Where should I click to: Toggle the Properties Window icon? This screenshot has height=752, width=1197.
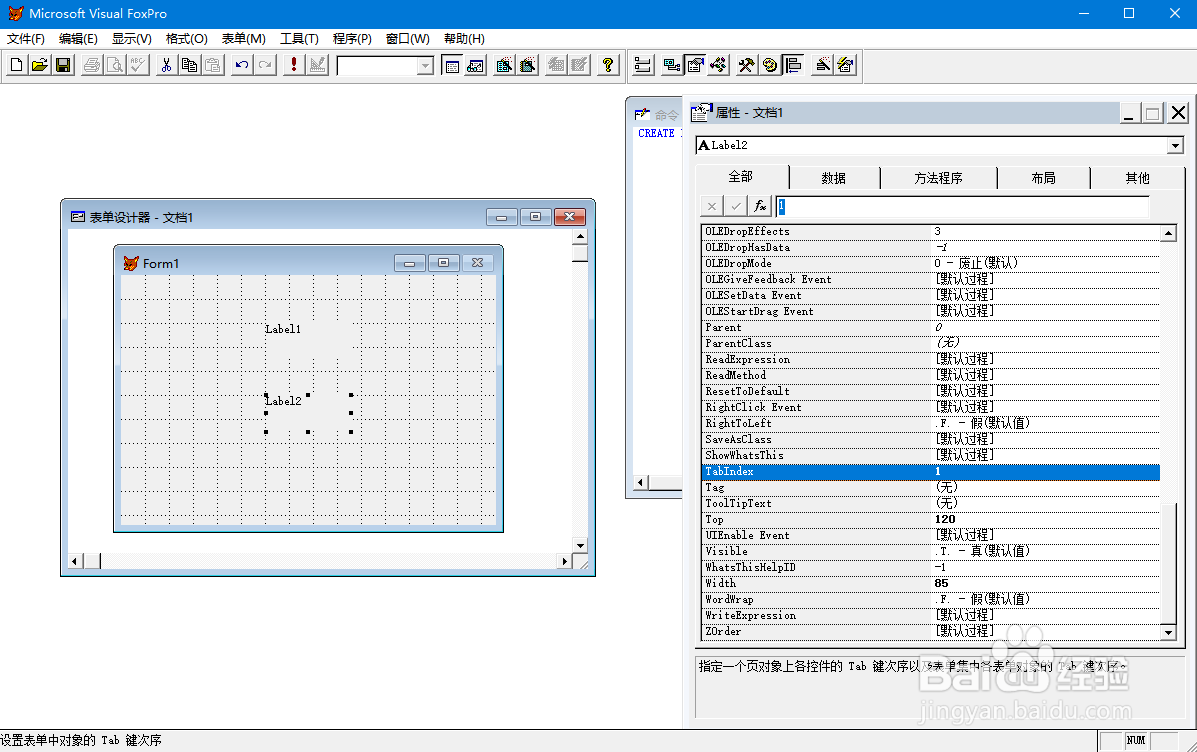[x=695, y=65]
